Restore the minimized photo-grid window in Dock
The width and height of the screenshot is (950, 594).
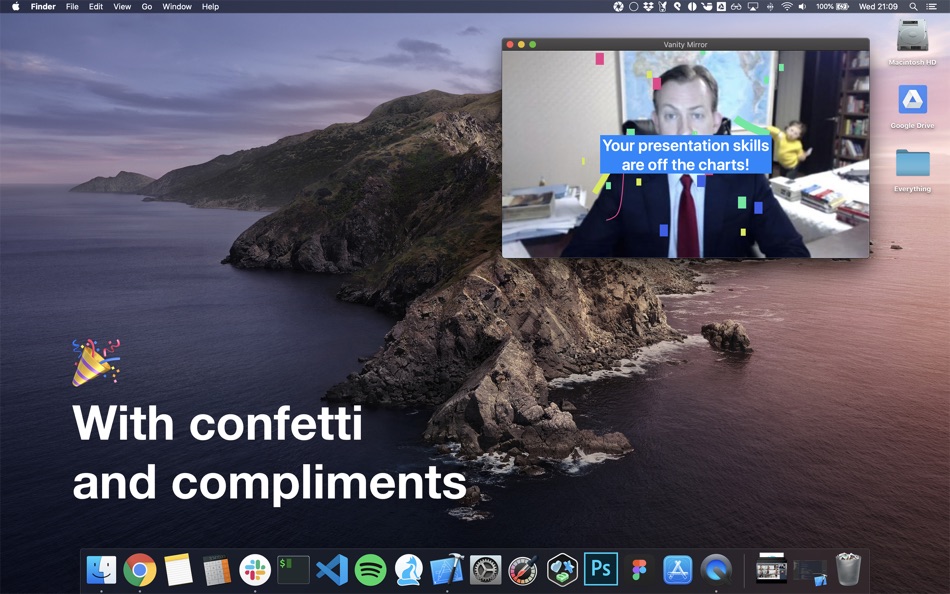tap(771, 569)
